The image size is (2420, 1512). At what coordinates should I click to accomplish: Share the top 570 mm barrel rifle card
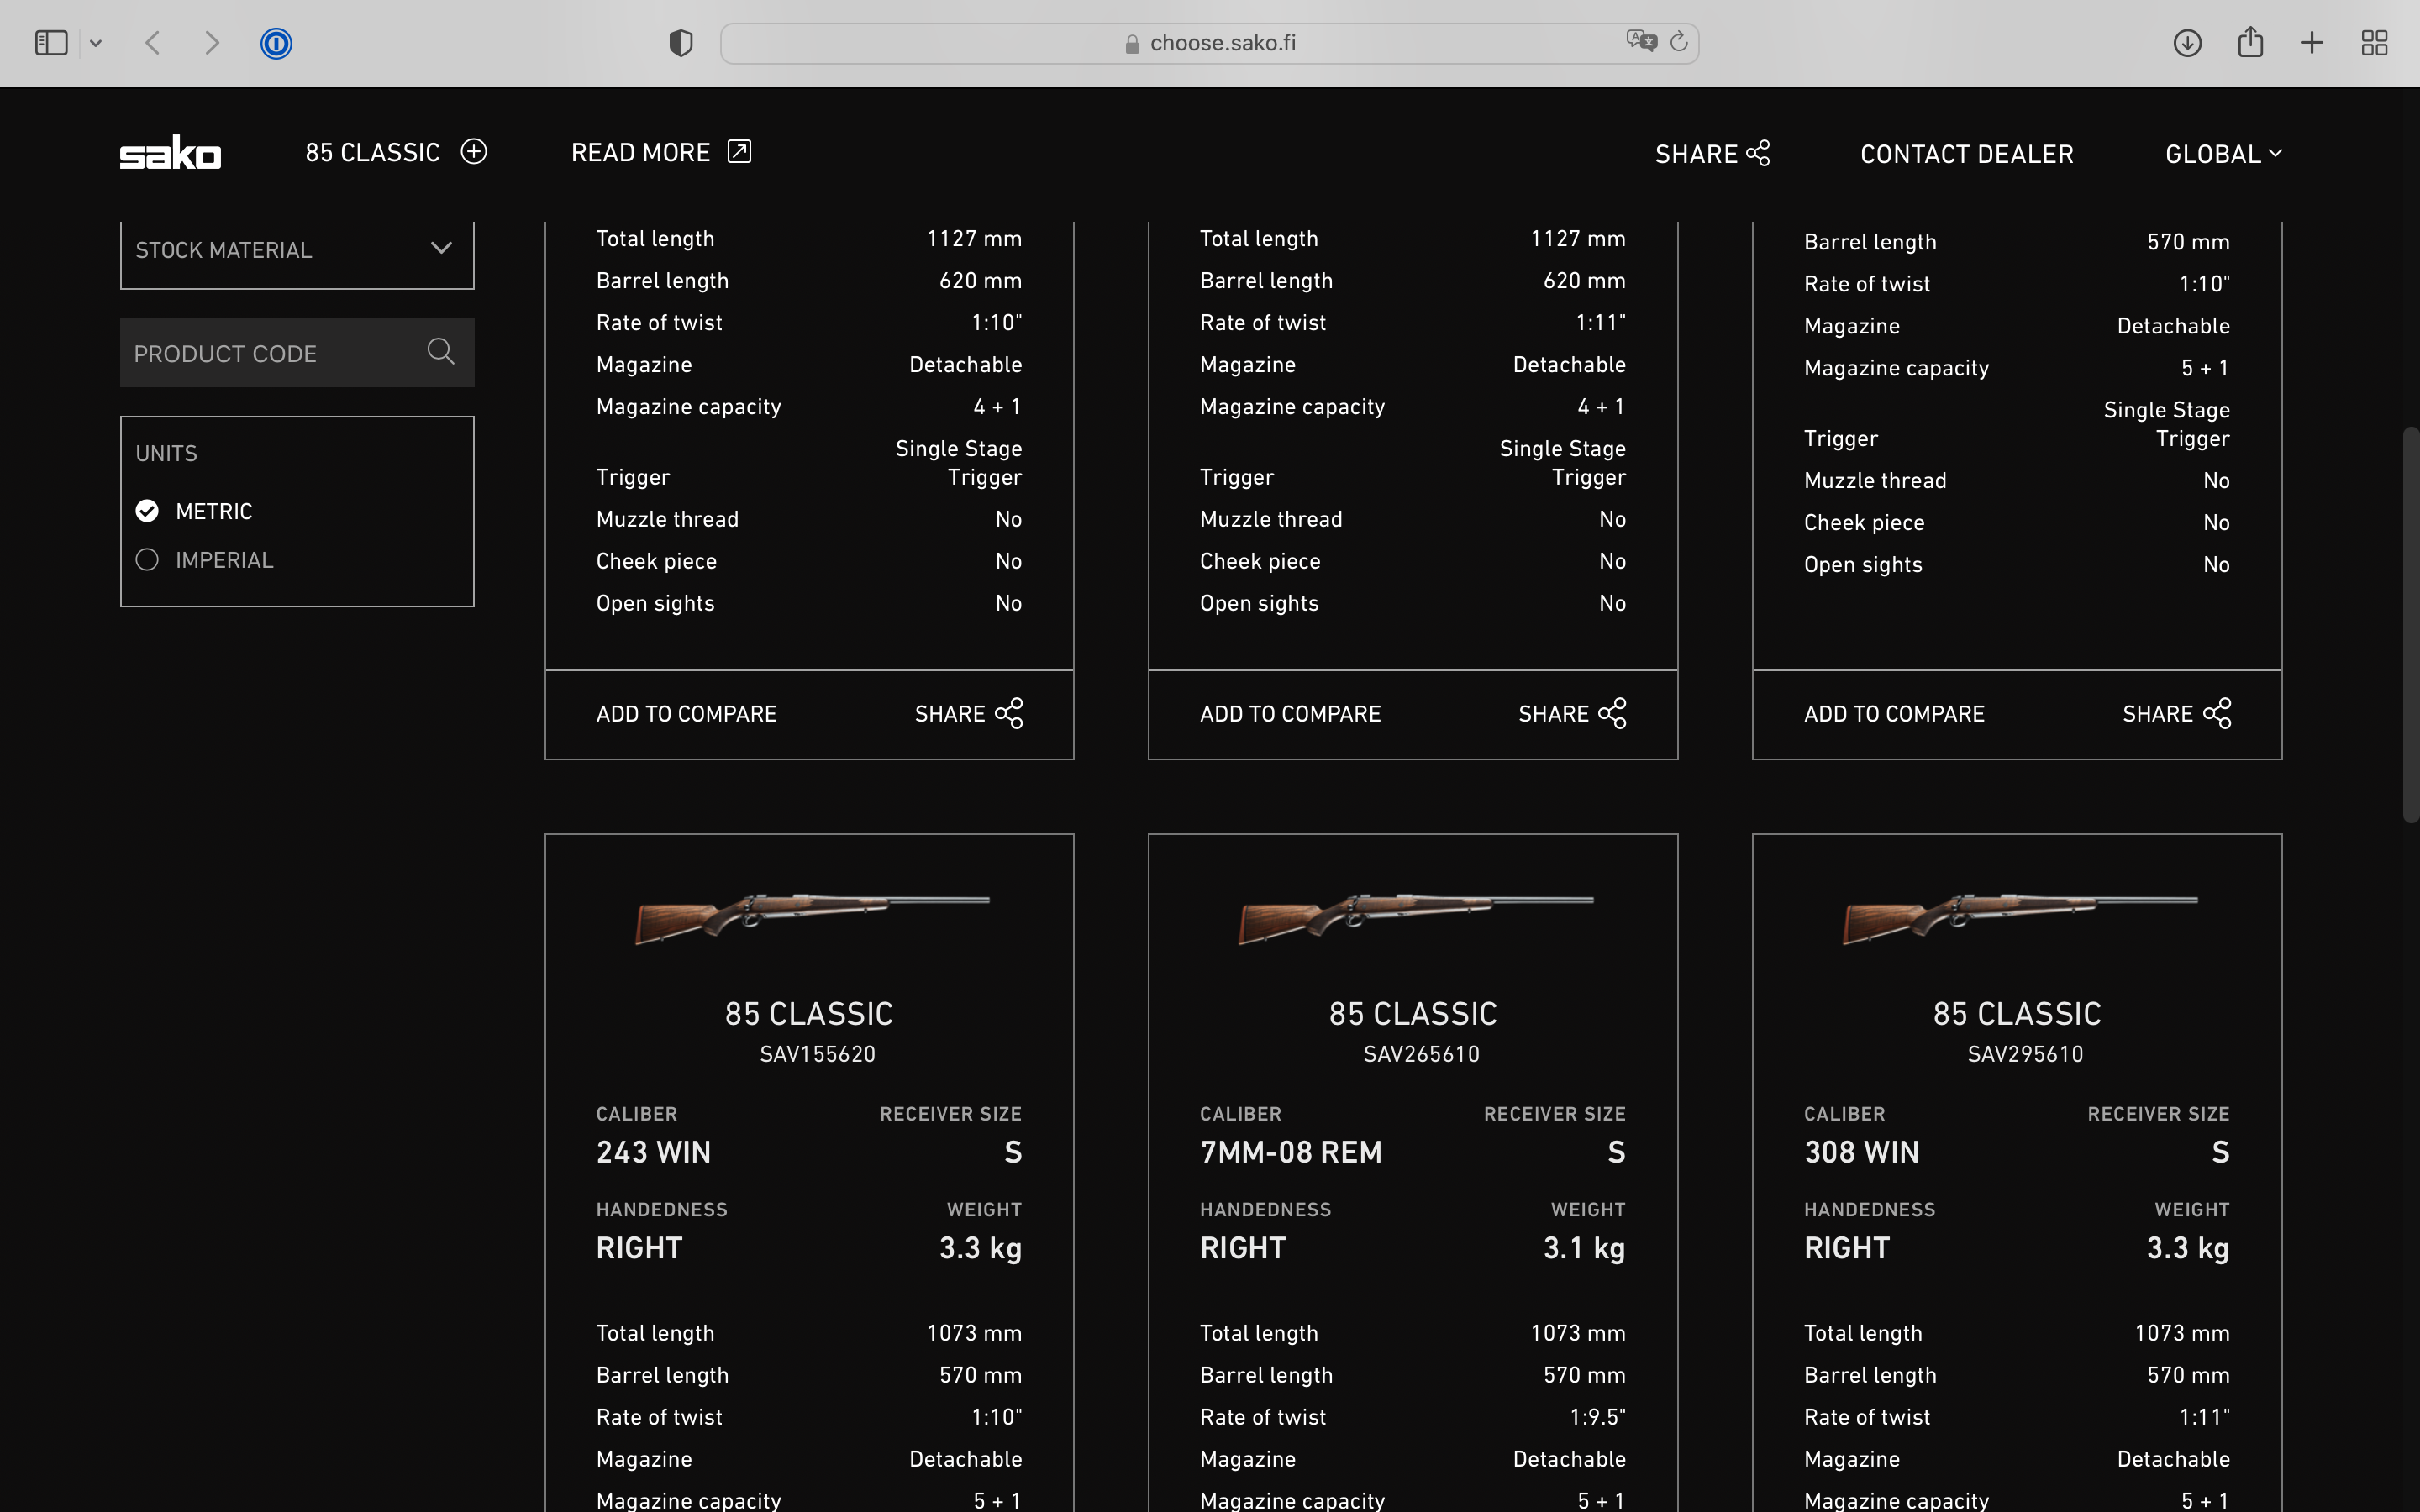2176,714
